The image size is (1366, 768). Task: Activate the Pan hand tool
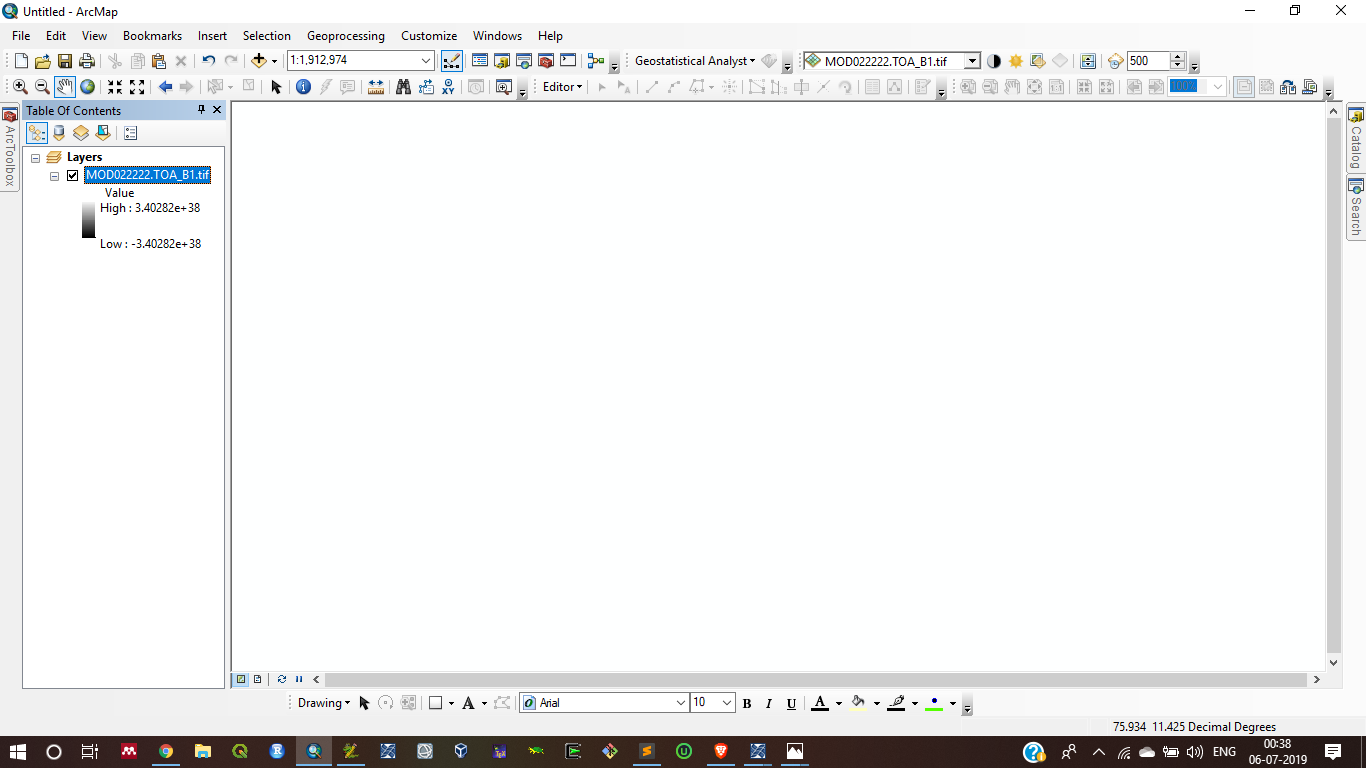pos(65,87)
